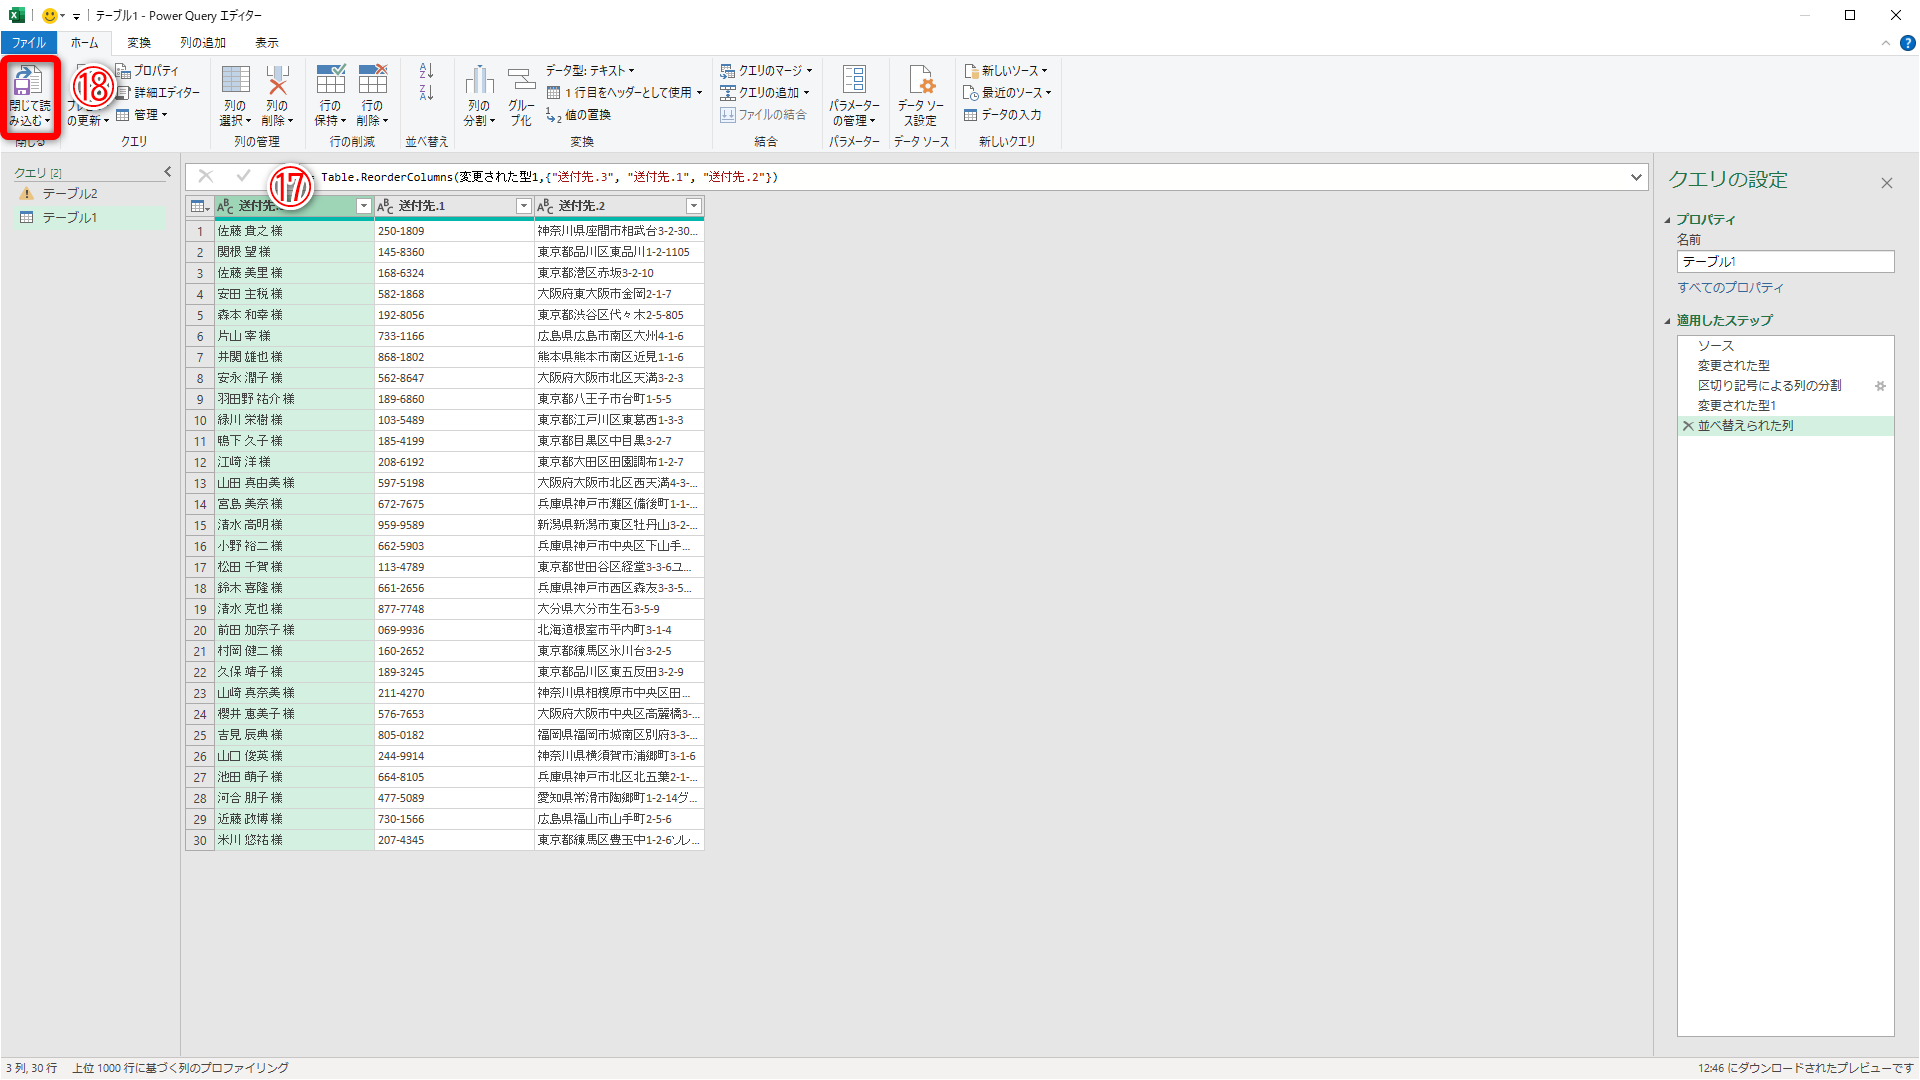Screen dimensions: 1920x1080
Task: Sort descending with the Z-A icon
Action: (x=426, y=93)
